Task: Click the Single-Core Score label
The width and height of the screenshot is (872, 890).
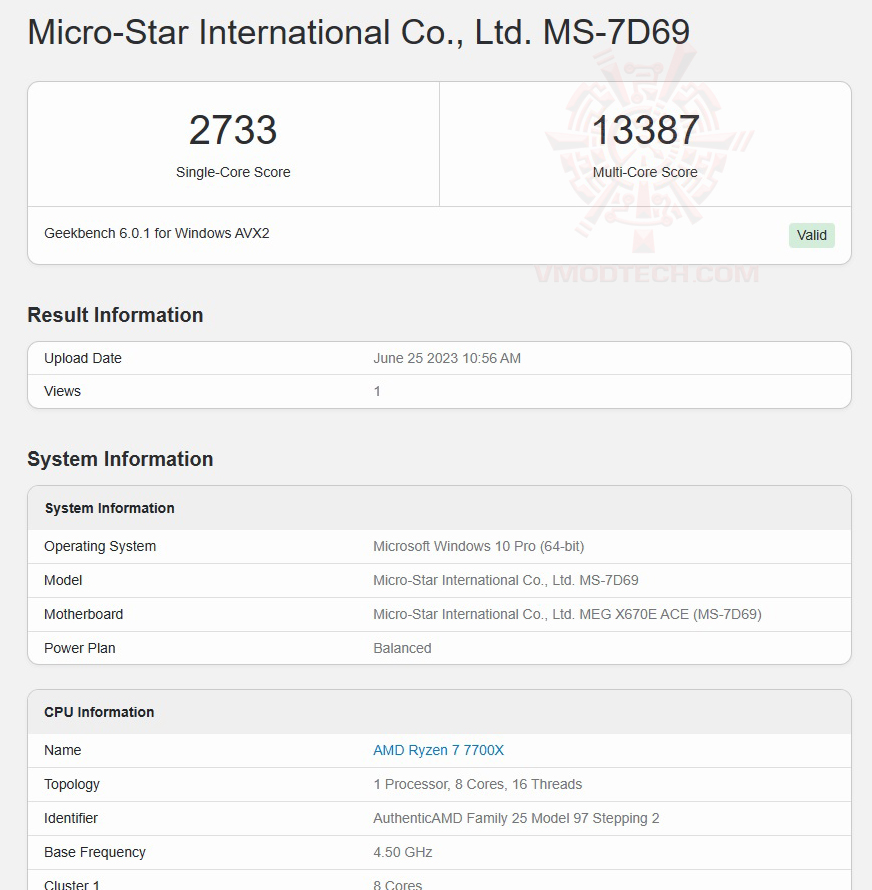Action: pyautogui.click(x=233, y=172)
